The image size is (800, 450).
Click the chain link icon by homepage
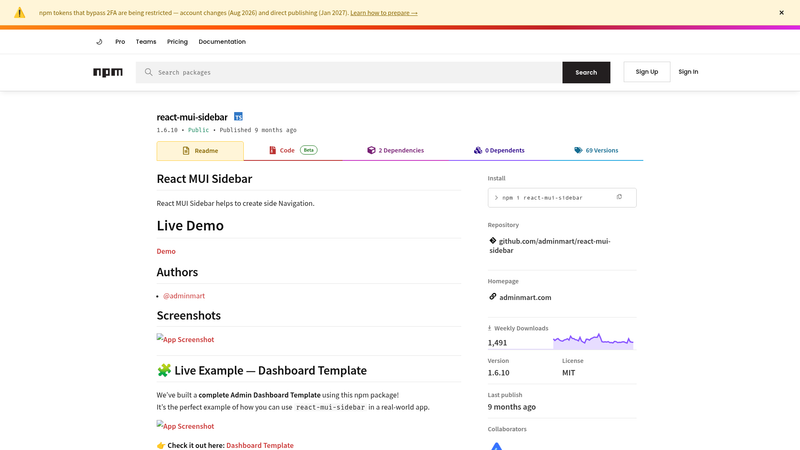493,296
